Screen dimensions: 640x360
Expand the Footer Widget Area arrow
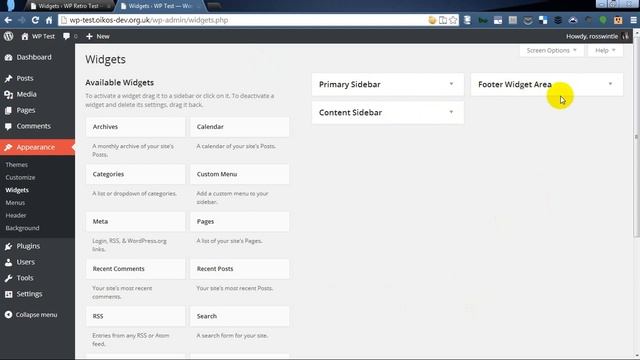tap(610, 84)
